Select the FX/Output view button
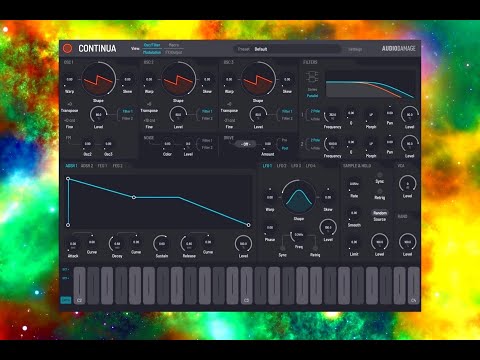Image resolution: width=480 pixels, height=360 pixels. point(174,52)
